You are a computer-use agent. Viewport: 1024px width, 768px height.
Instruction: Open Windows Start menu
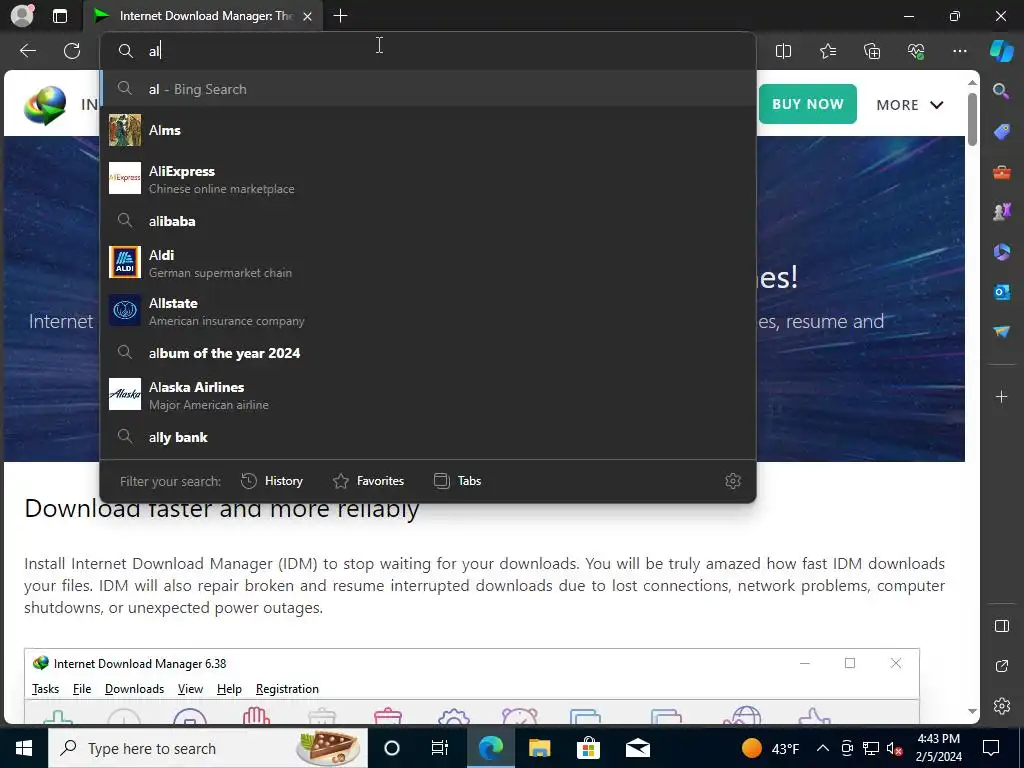[x=24, y=748]
